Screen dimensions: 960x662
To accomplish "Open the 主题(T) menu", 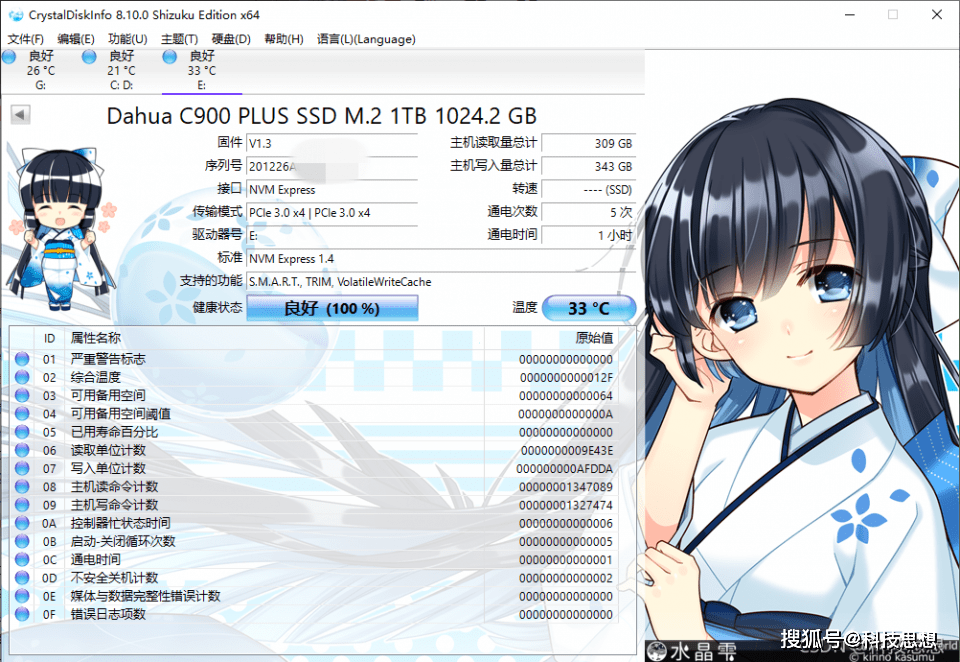I will click(179, 39).
